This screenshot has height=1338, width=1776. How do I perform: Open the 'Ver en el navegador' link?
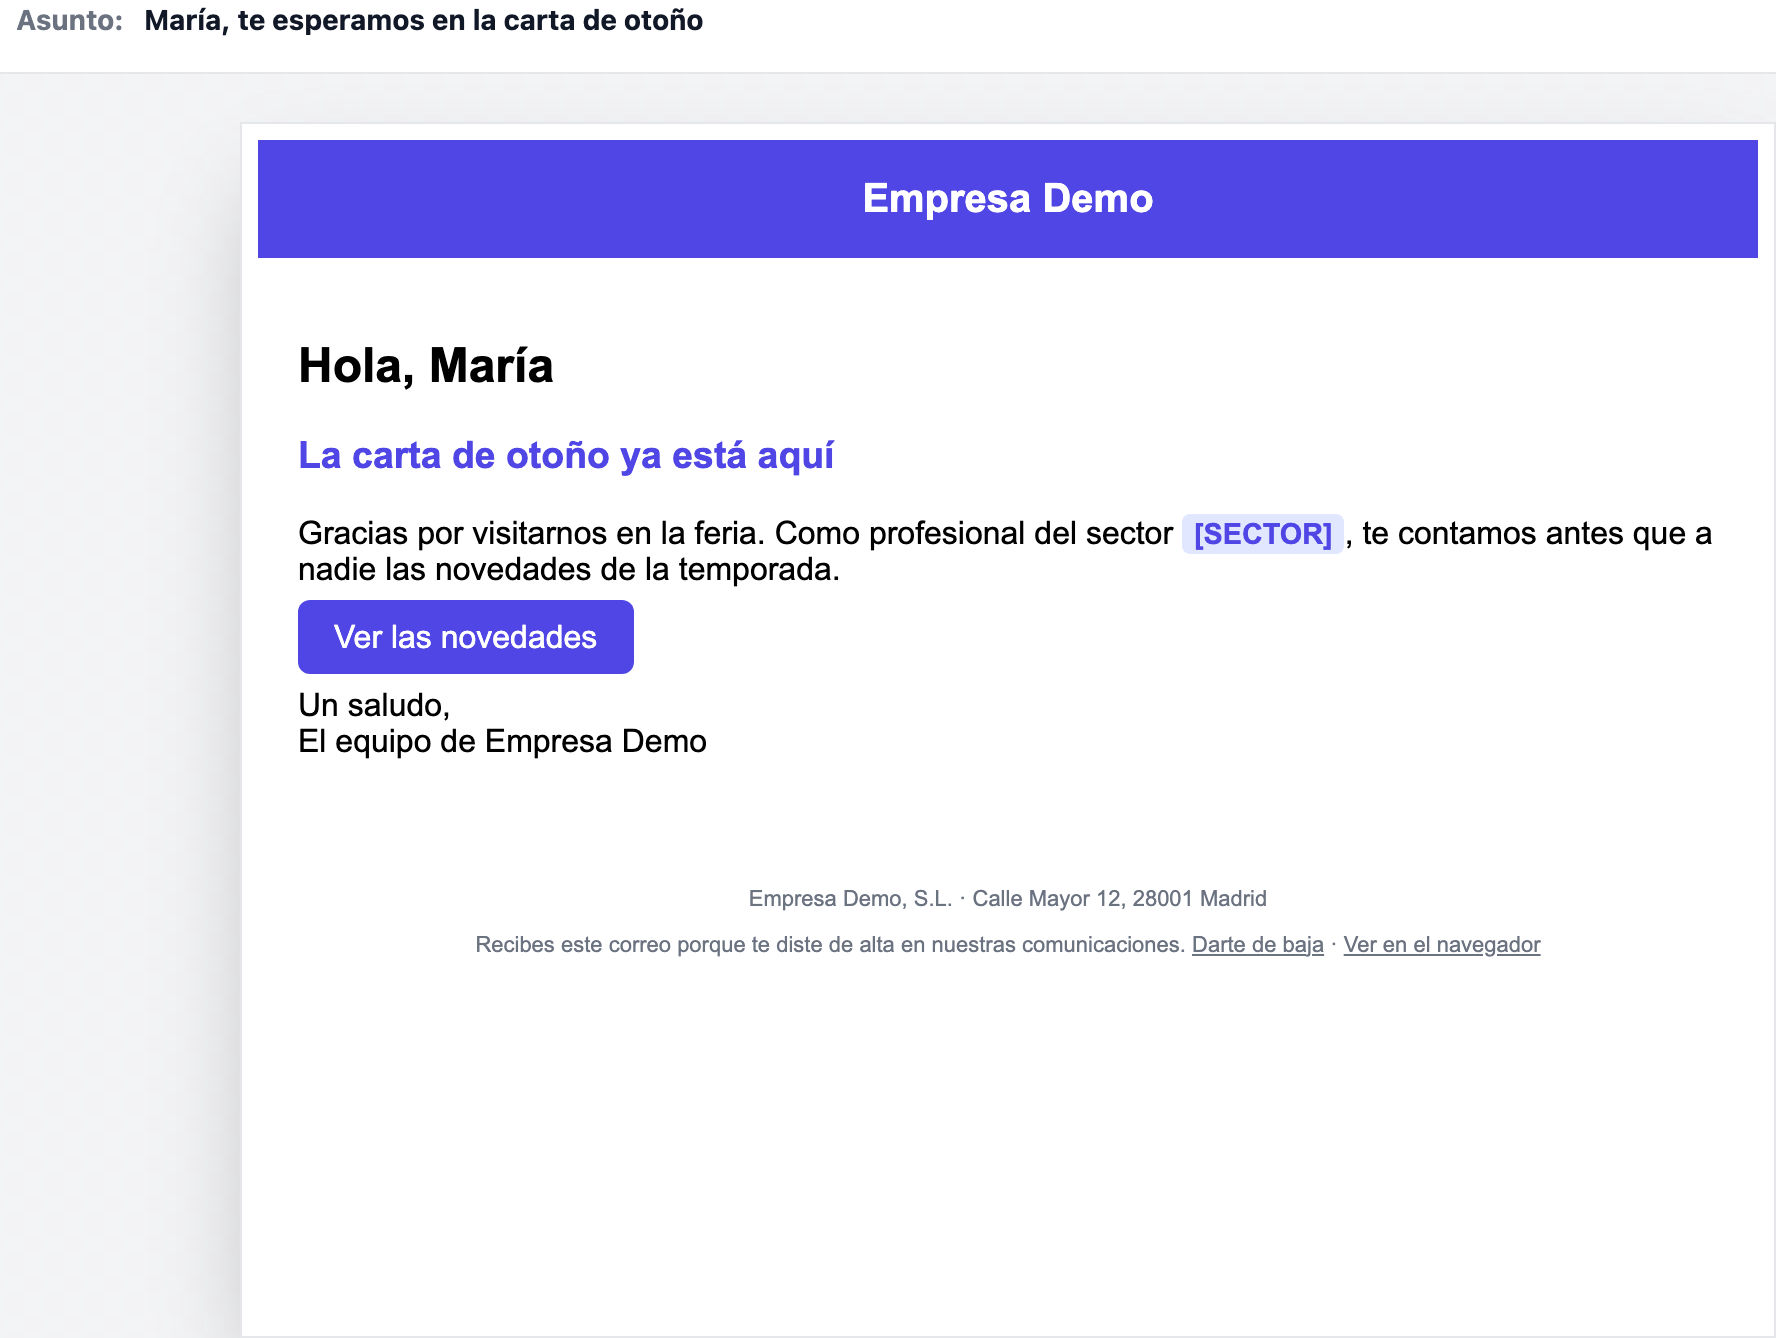click(1441, 945)
